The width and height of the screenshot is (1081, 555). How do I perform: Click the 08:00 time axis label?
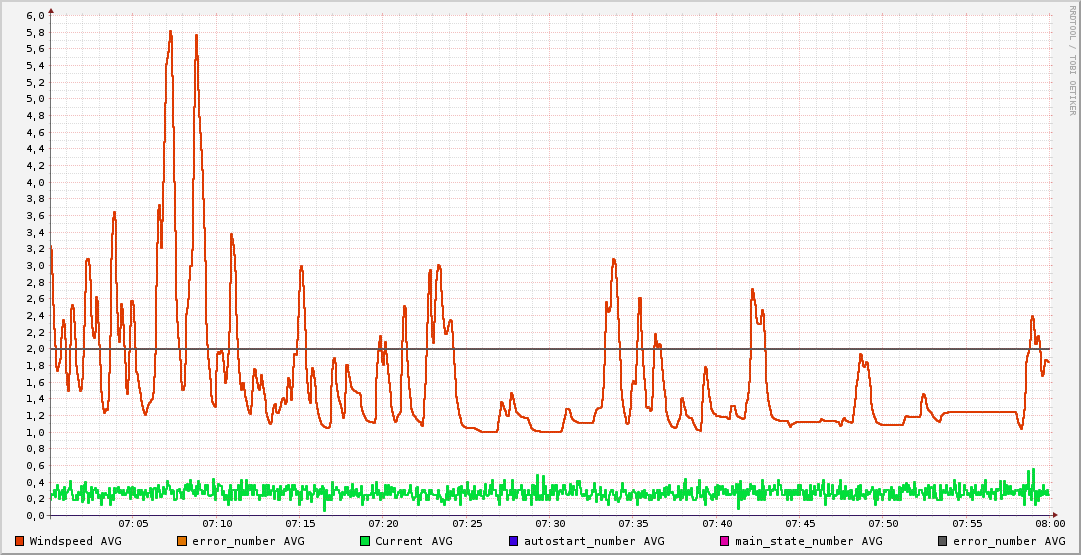pos(1049,524)
